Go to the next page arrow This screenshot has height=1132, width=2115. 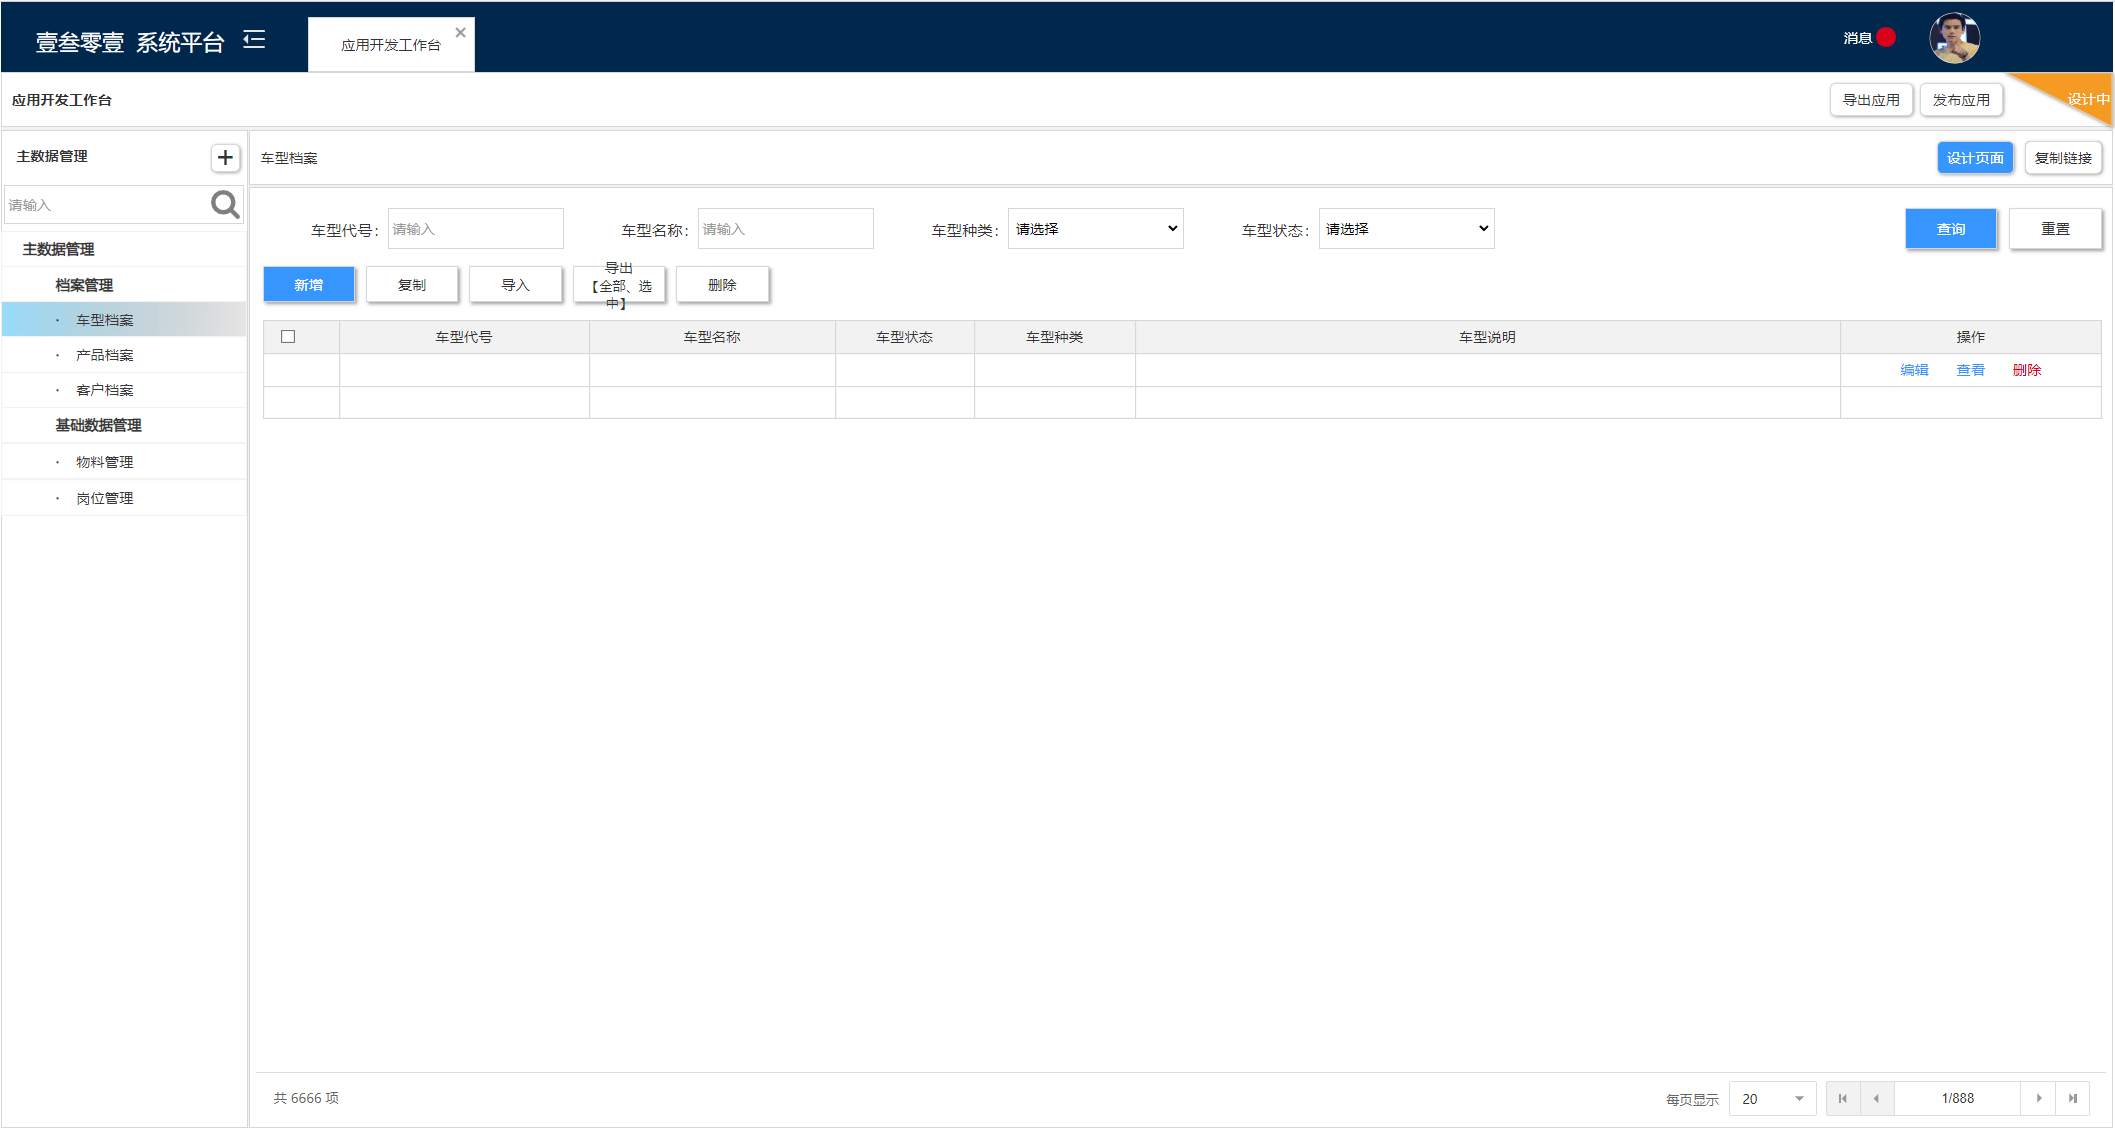pyautogui.click(x=2039, y=1098)
